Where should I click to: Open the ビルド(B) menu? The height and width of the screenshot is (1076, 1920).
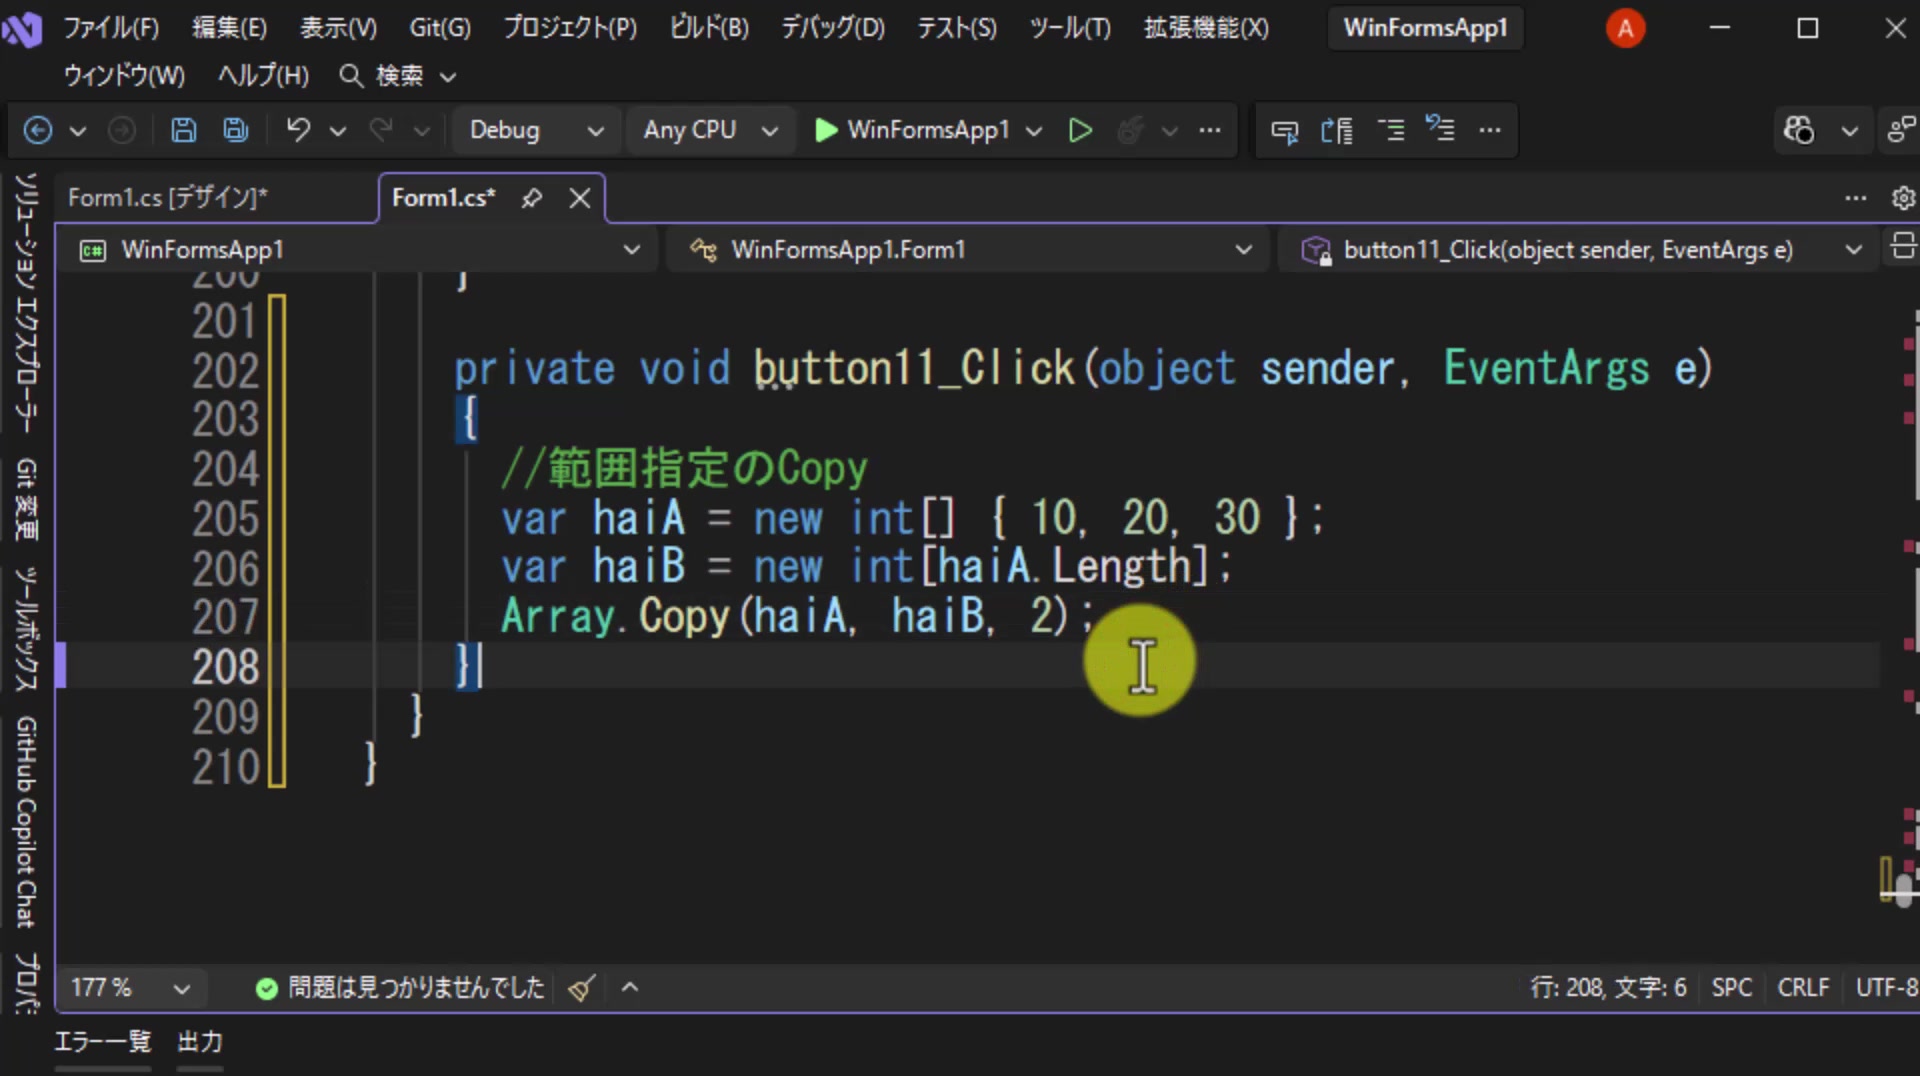coord(709,28)
